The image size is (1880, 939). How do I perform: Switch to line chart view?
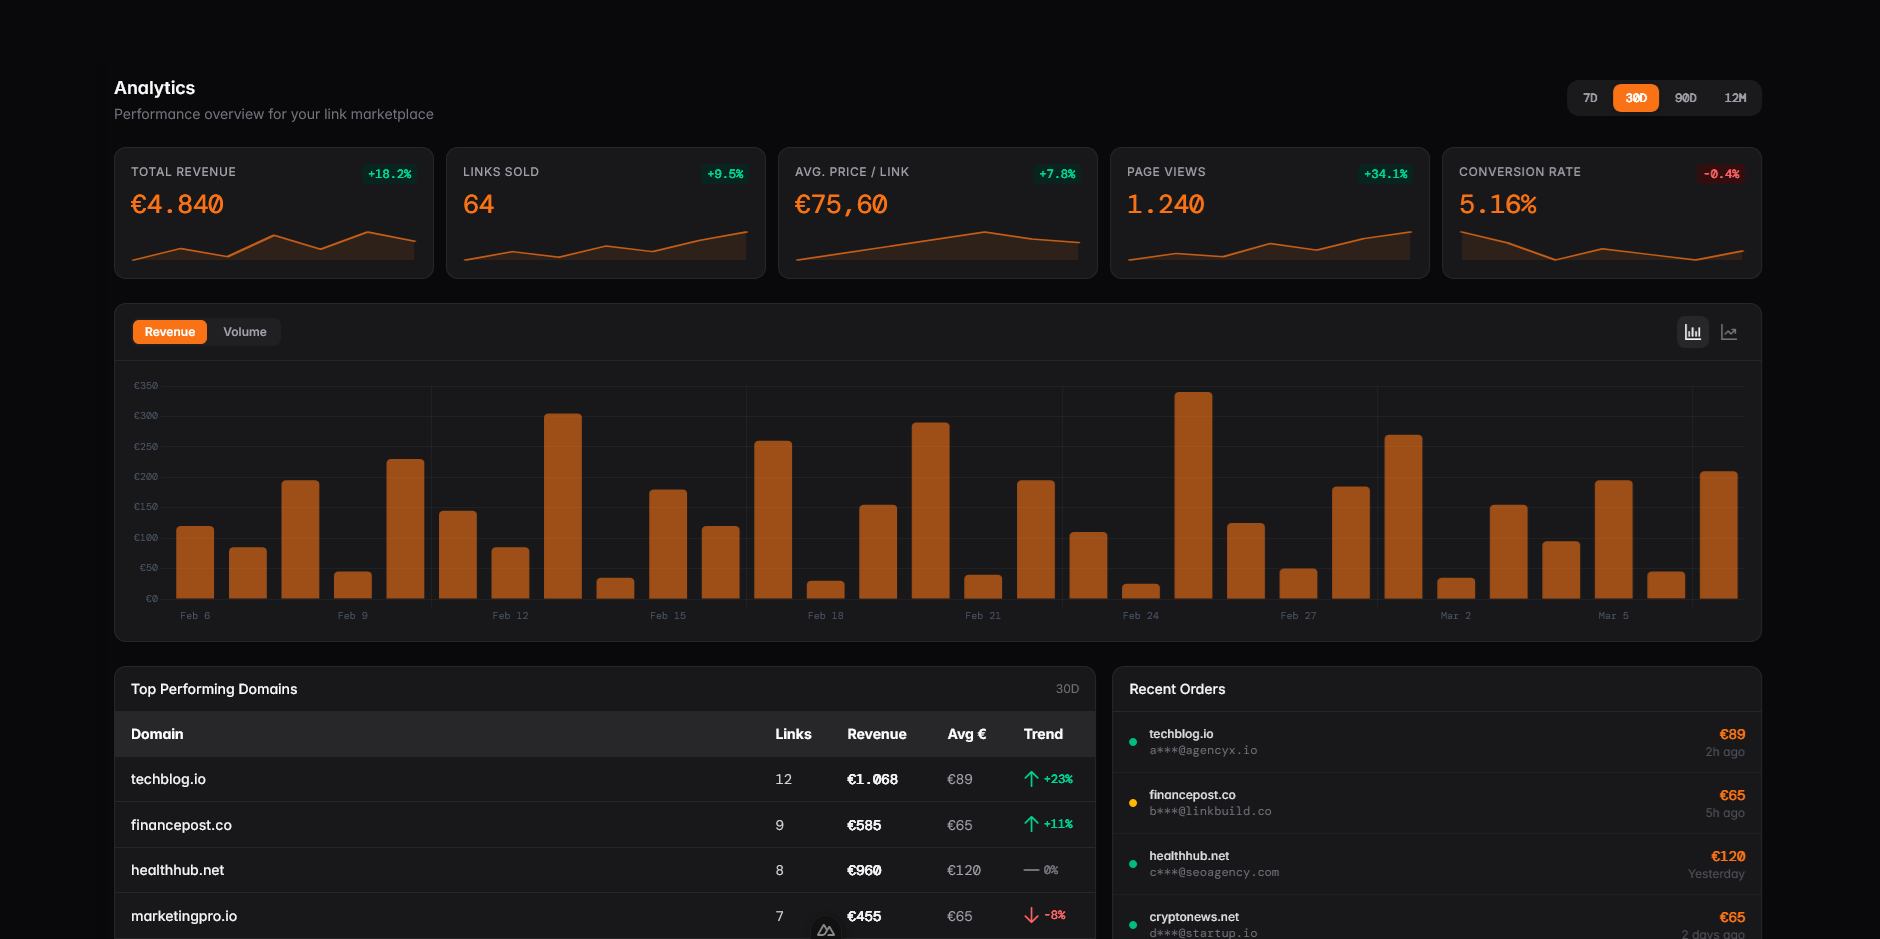[1729, 331]
